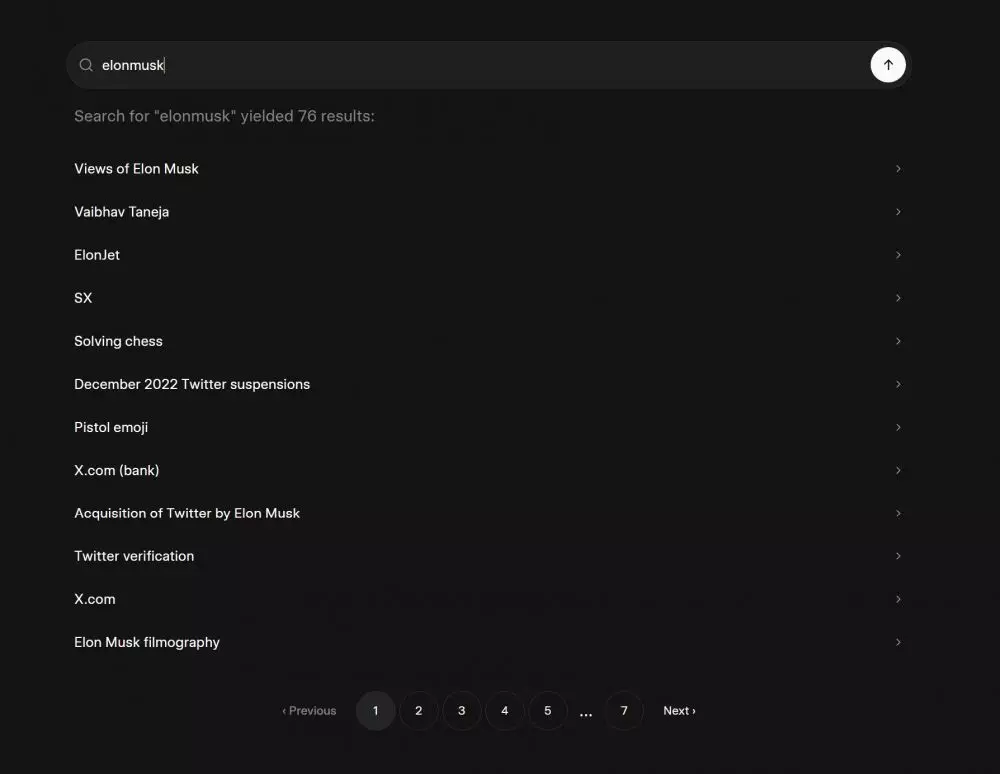Click the chevron beside Twitter verification
Viewport: 1000px width, 774px height.
pos(898,556)
